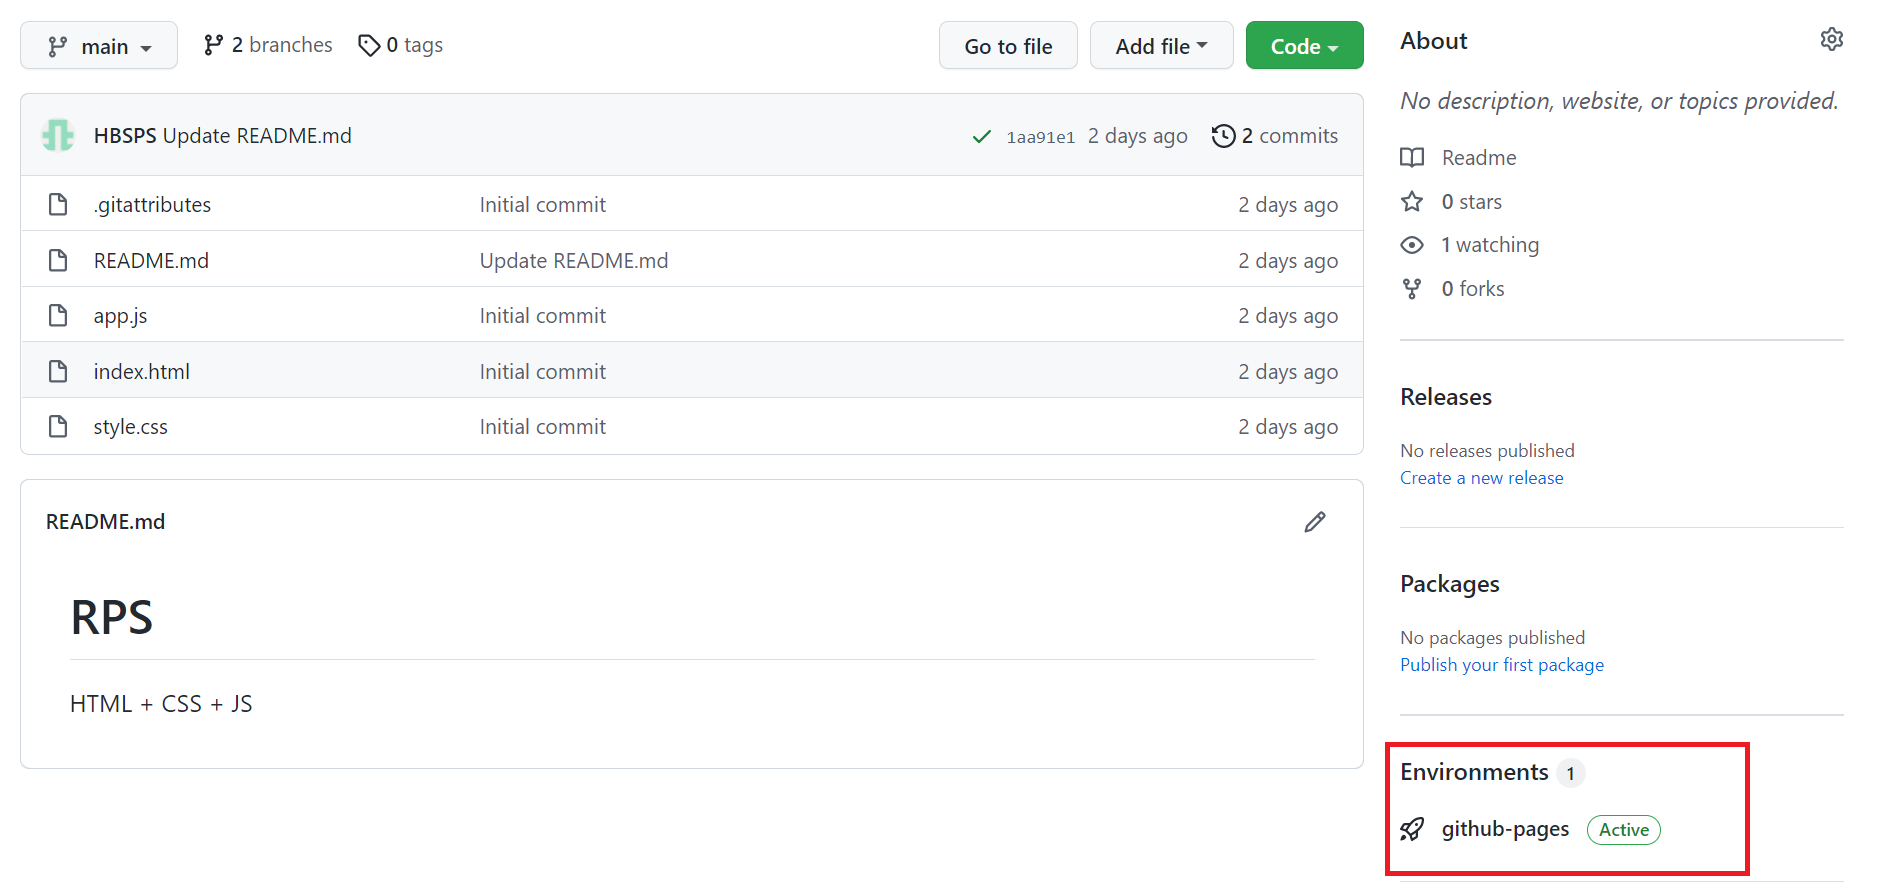Click No packages published text
Screen dimensions: 1884x893
[x=1492, y=638]
